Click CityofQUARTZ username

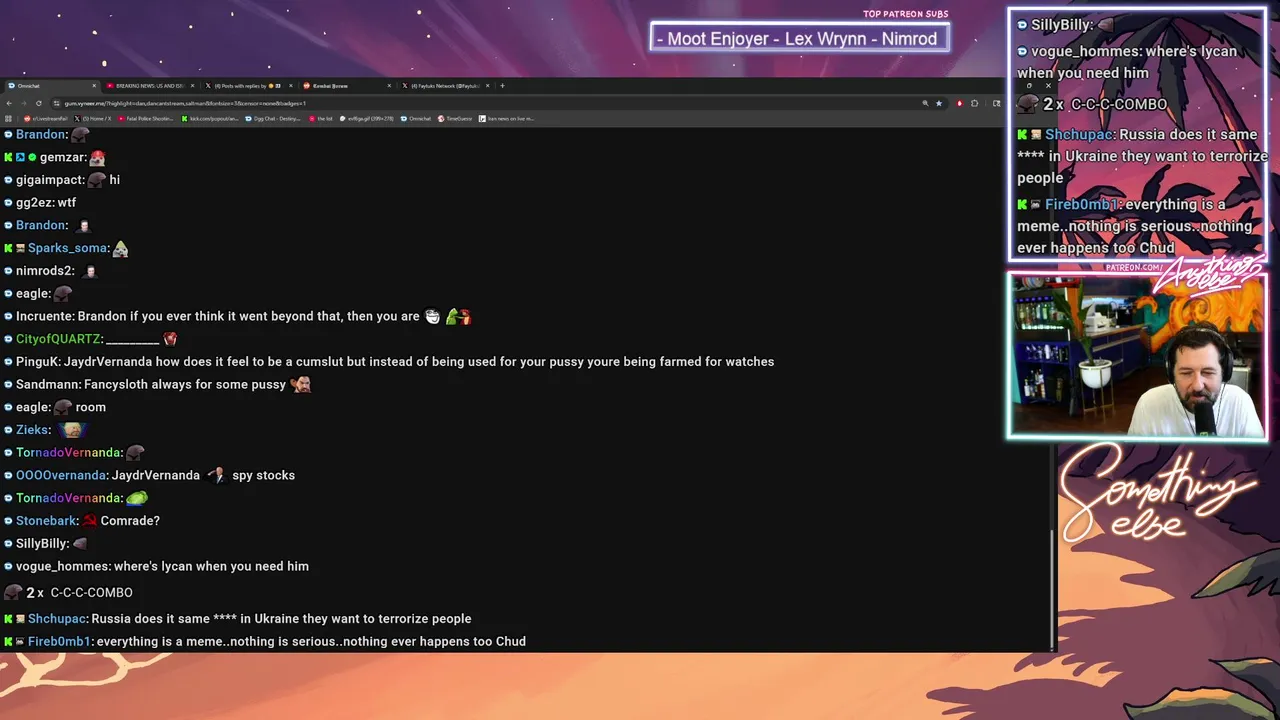(x=58, y=339)
